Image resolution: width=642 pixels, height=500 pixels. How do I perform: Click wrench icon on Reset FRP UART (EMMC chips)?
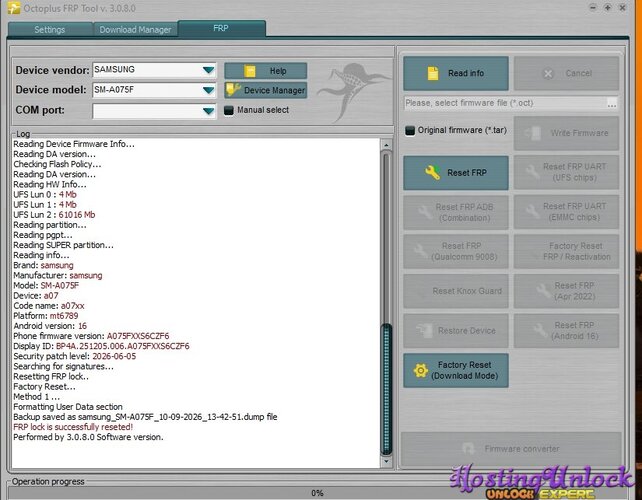pyautogui.click(x=532, y=212)
